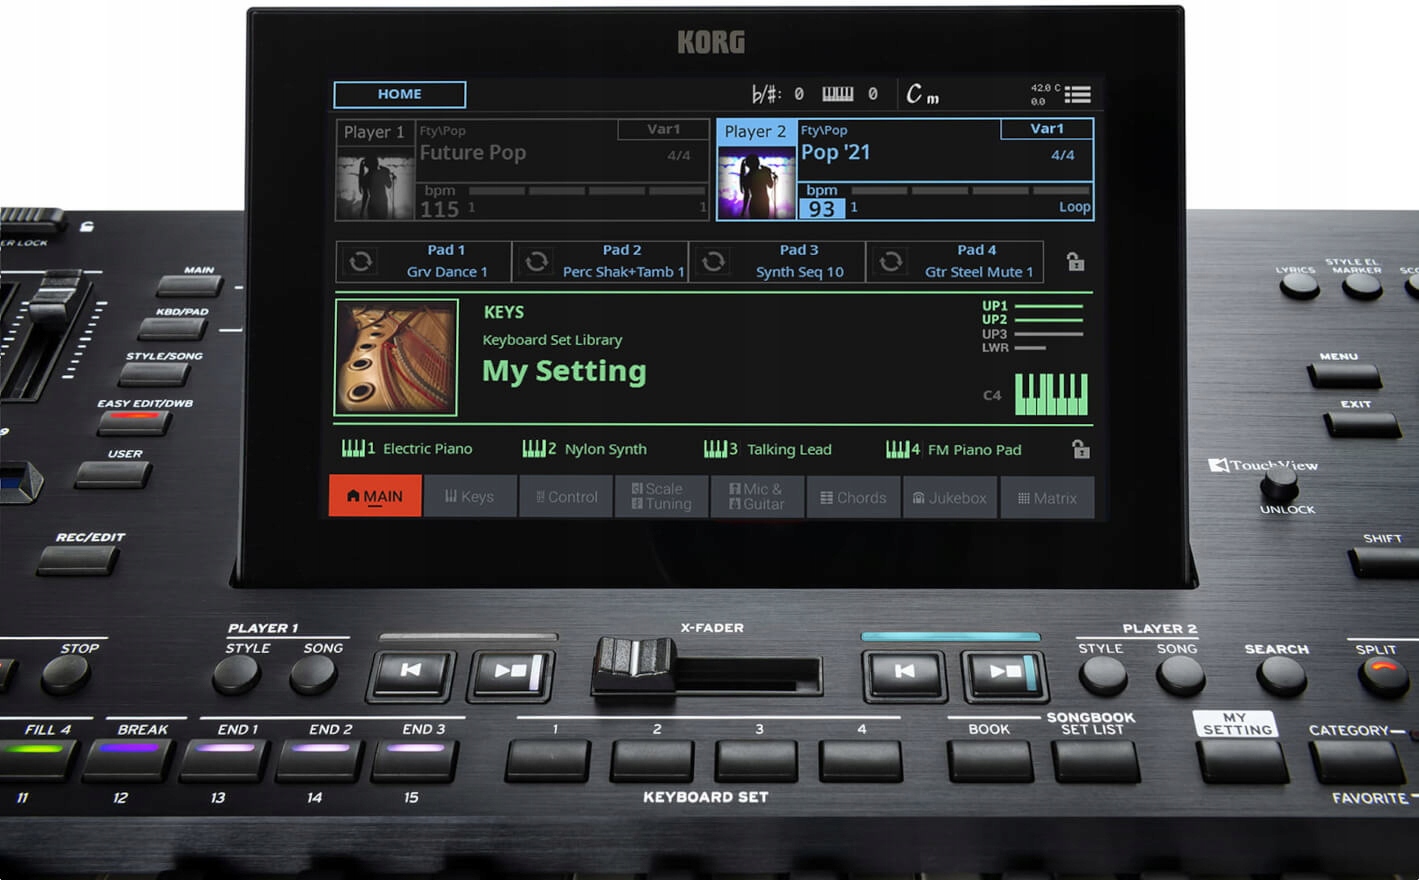Tap the Cm chord symbol
This screenshot has width=1419, height=880.
(x=922, y=94)
